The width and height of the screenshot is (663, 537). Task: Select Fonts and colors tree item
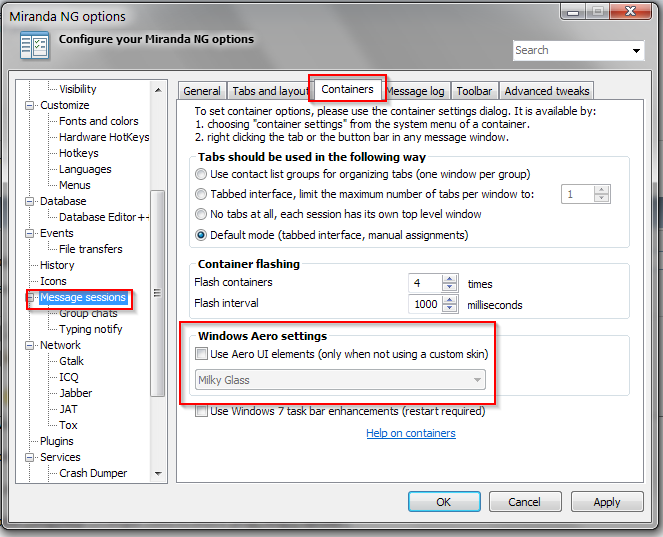[x=99, y=121]
